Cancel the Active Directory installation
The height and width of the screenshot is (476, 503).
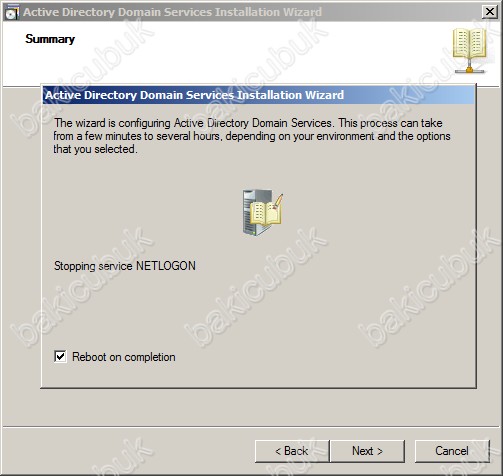452,451
